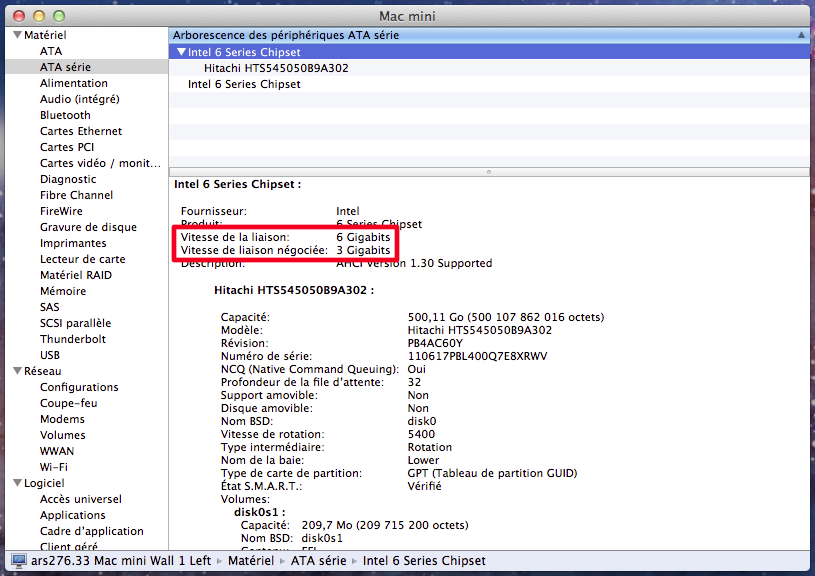Click the Matériel heading in the sidebar

[45, 35]
